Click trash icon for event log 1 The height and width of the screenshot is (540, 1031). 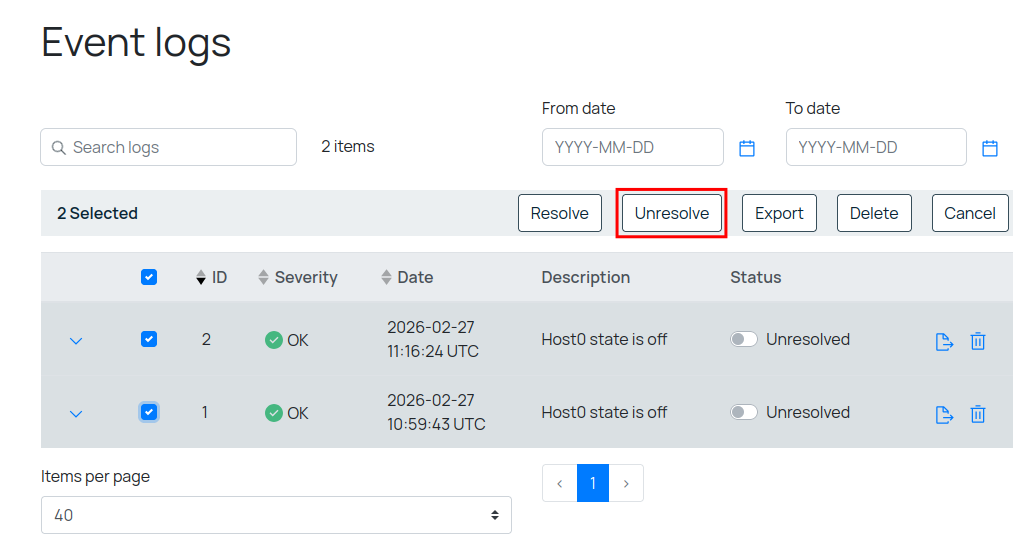[x=978, y=414]
